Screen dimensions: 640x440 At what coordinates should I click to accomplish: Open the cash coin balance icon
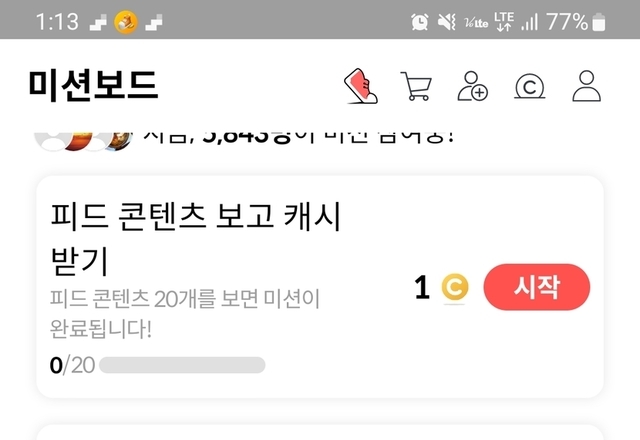[529, 86]
